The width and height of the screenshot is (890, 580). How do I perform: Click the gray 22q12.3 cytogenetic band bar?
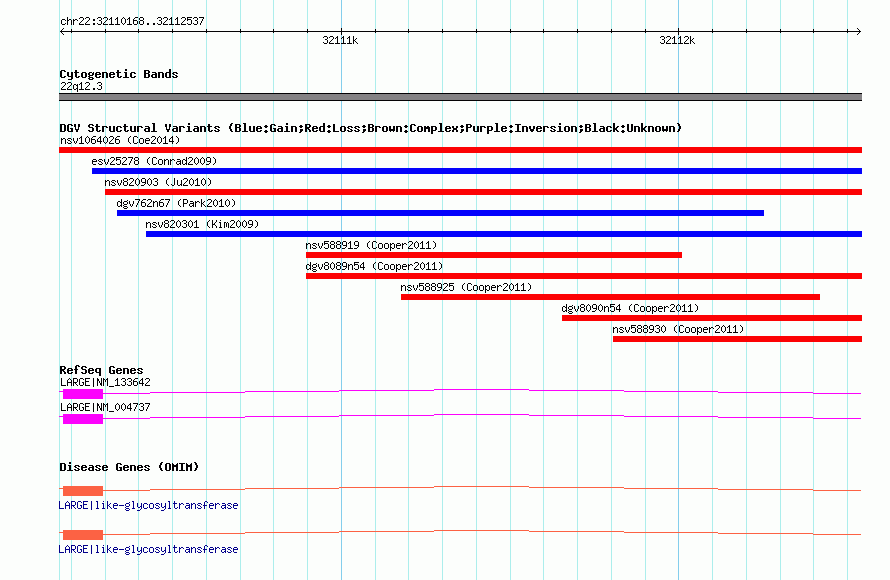point(460,97)
